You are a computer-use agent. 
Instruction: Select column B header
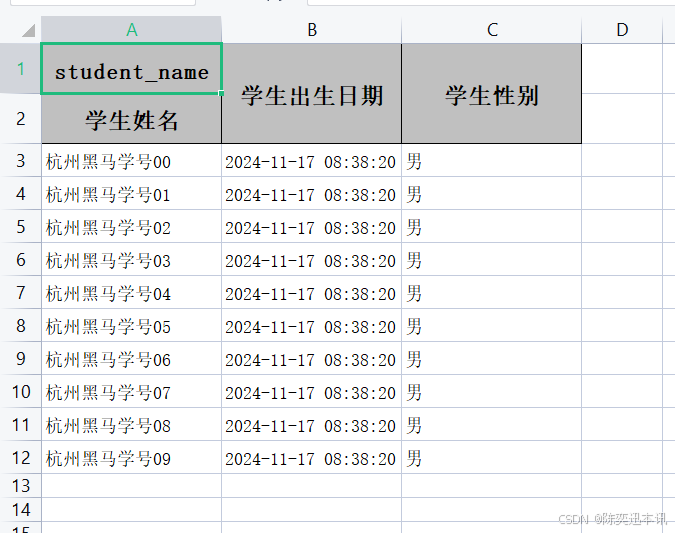pyautogui.click(x=312, y=30)
